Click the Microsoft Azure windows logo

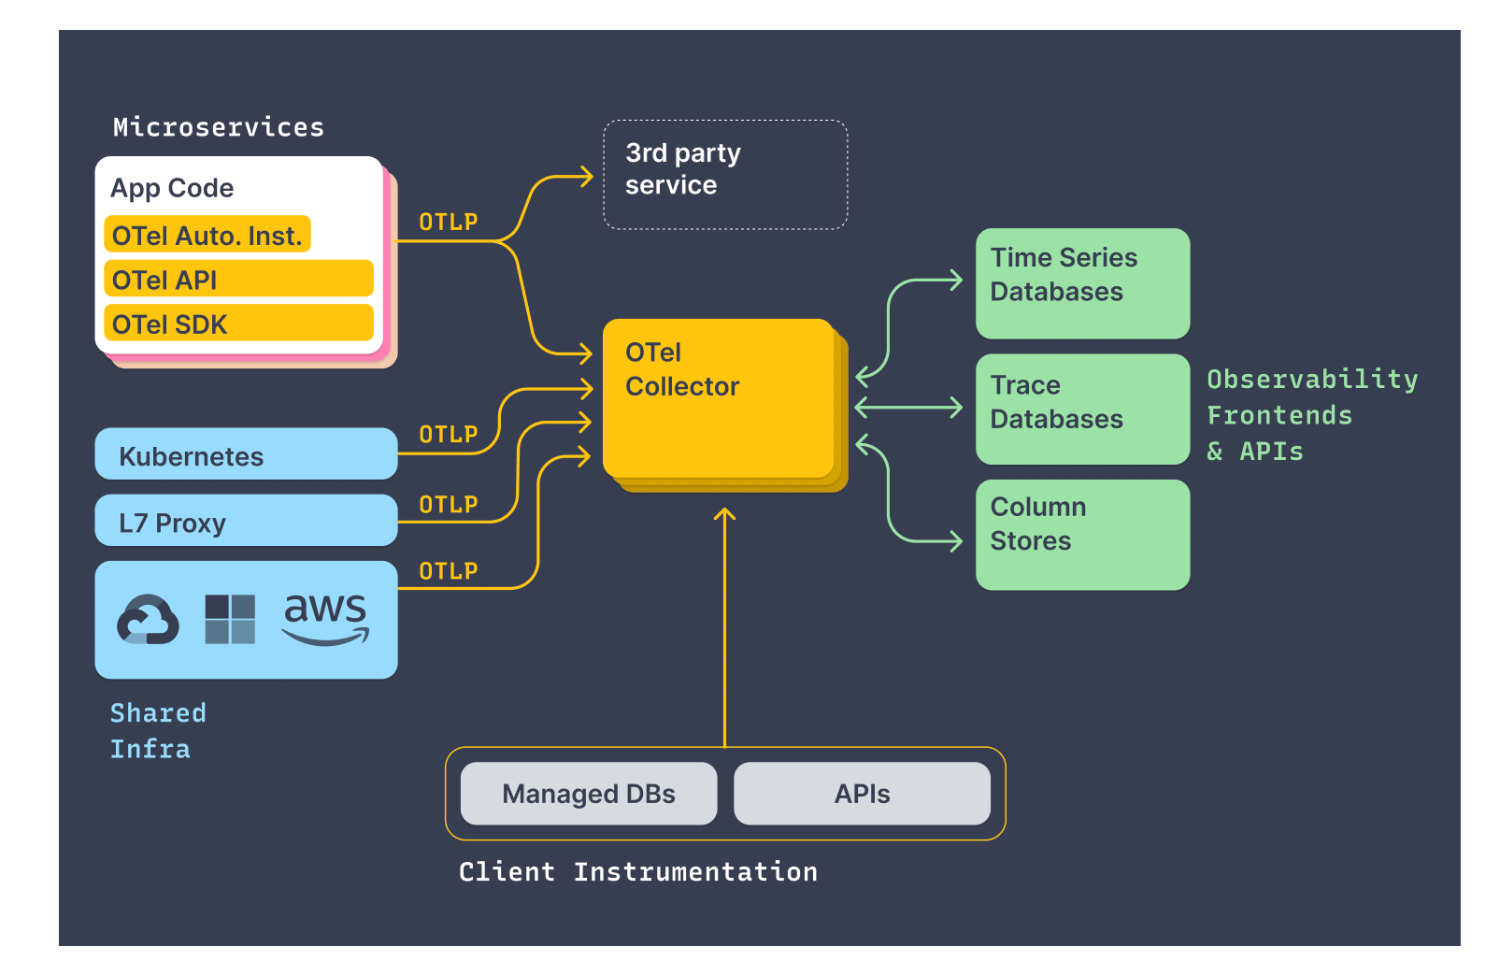pyautogui.click(x=230, y=619)
